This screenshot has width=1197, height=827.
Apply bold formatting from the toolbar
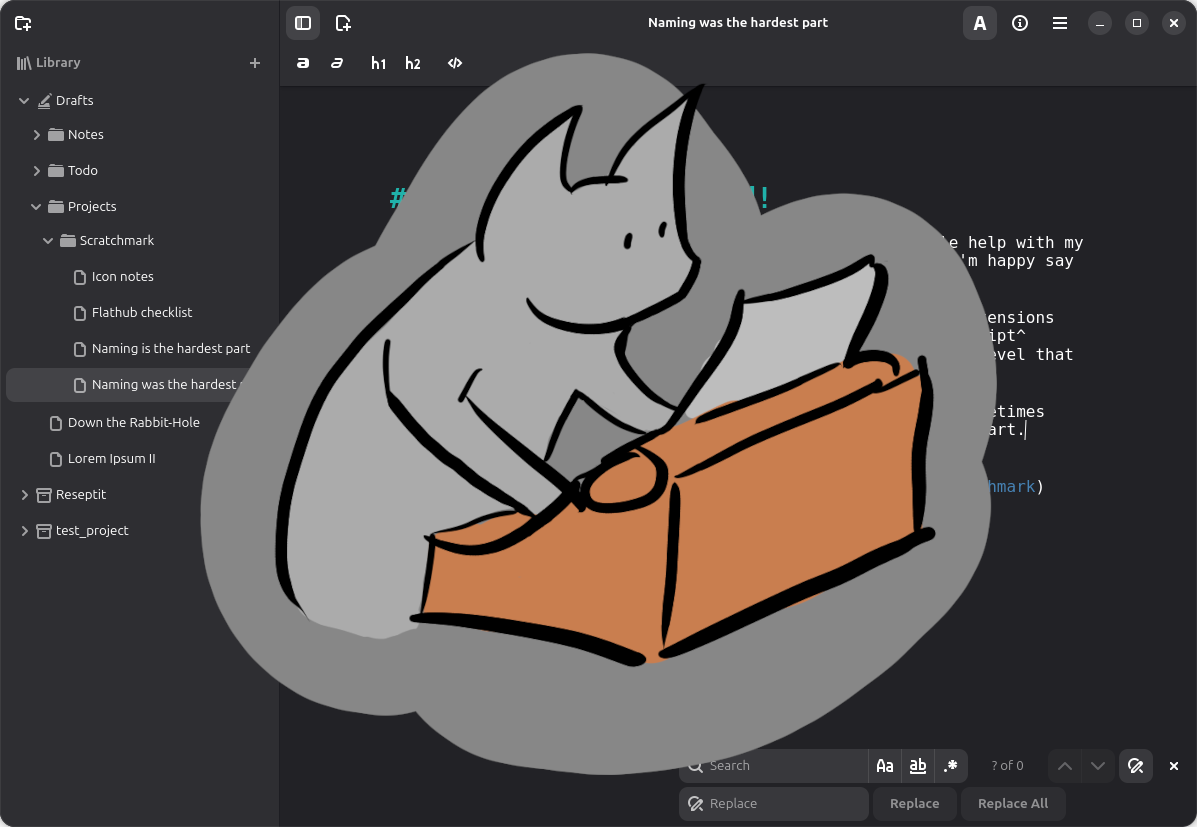303,63
